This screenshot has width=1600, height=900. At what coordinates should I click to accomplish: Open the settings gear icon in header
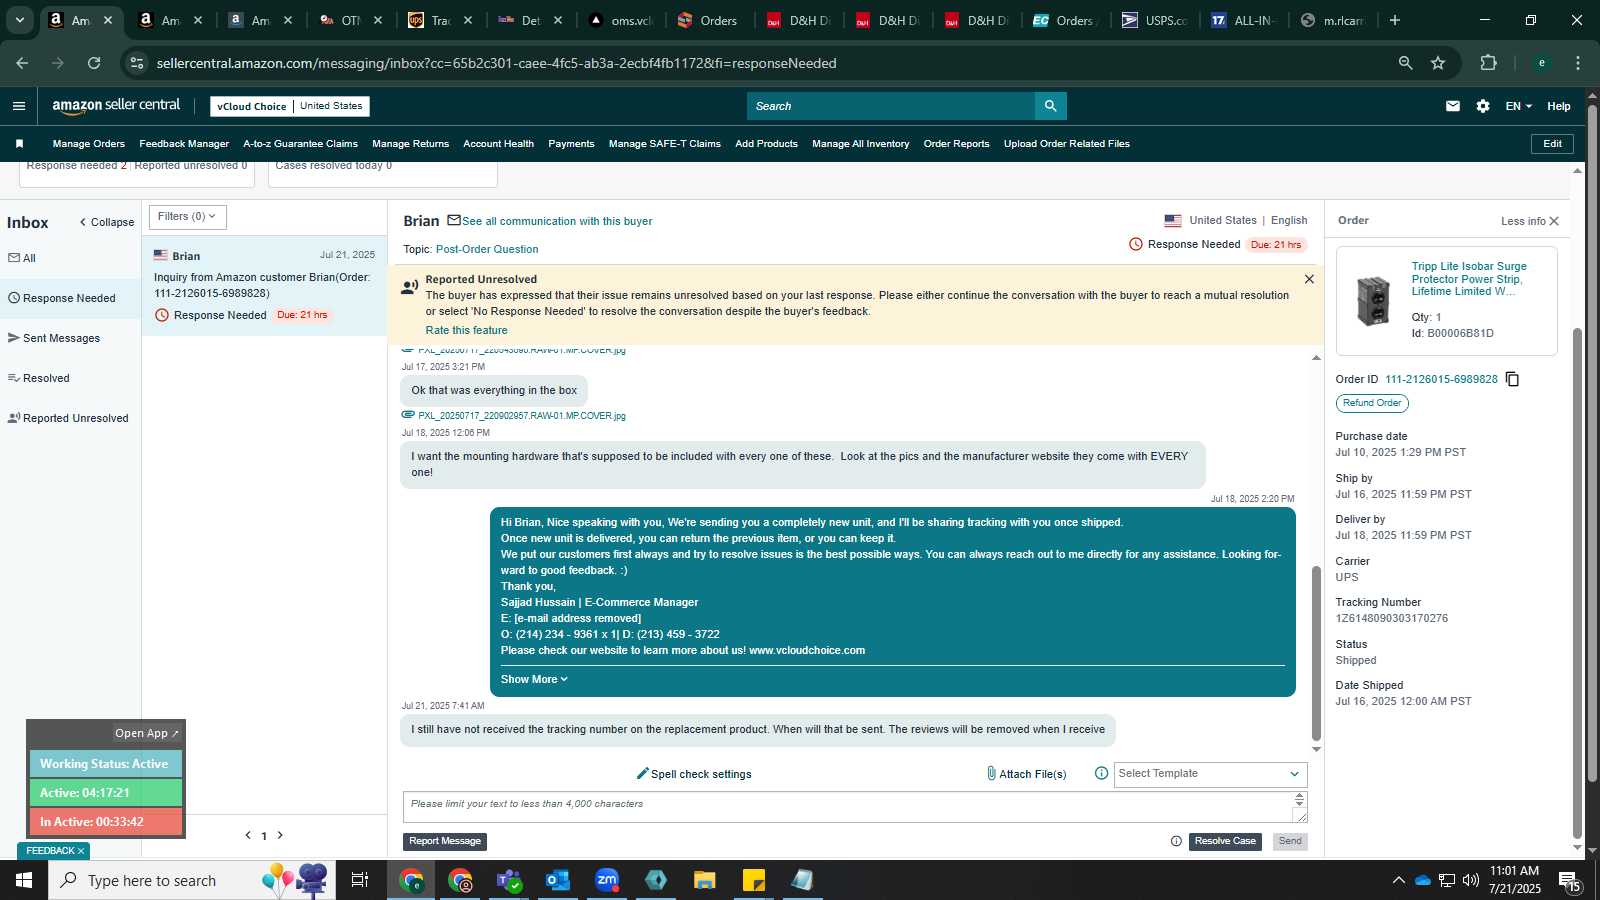(1483, 106)
